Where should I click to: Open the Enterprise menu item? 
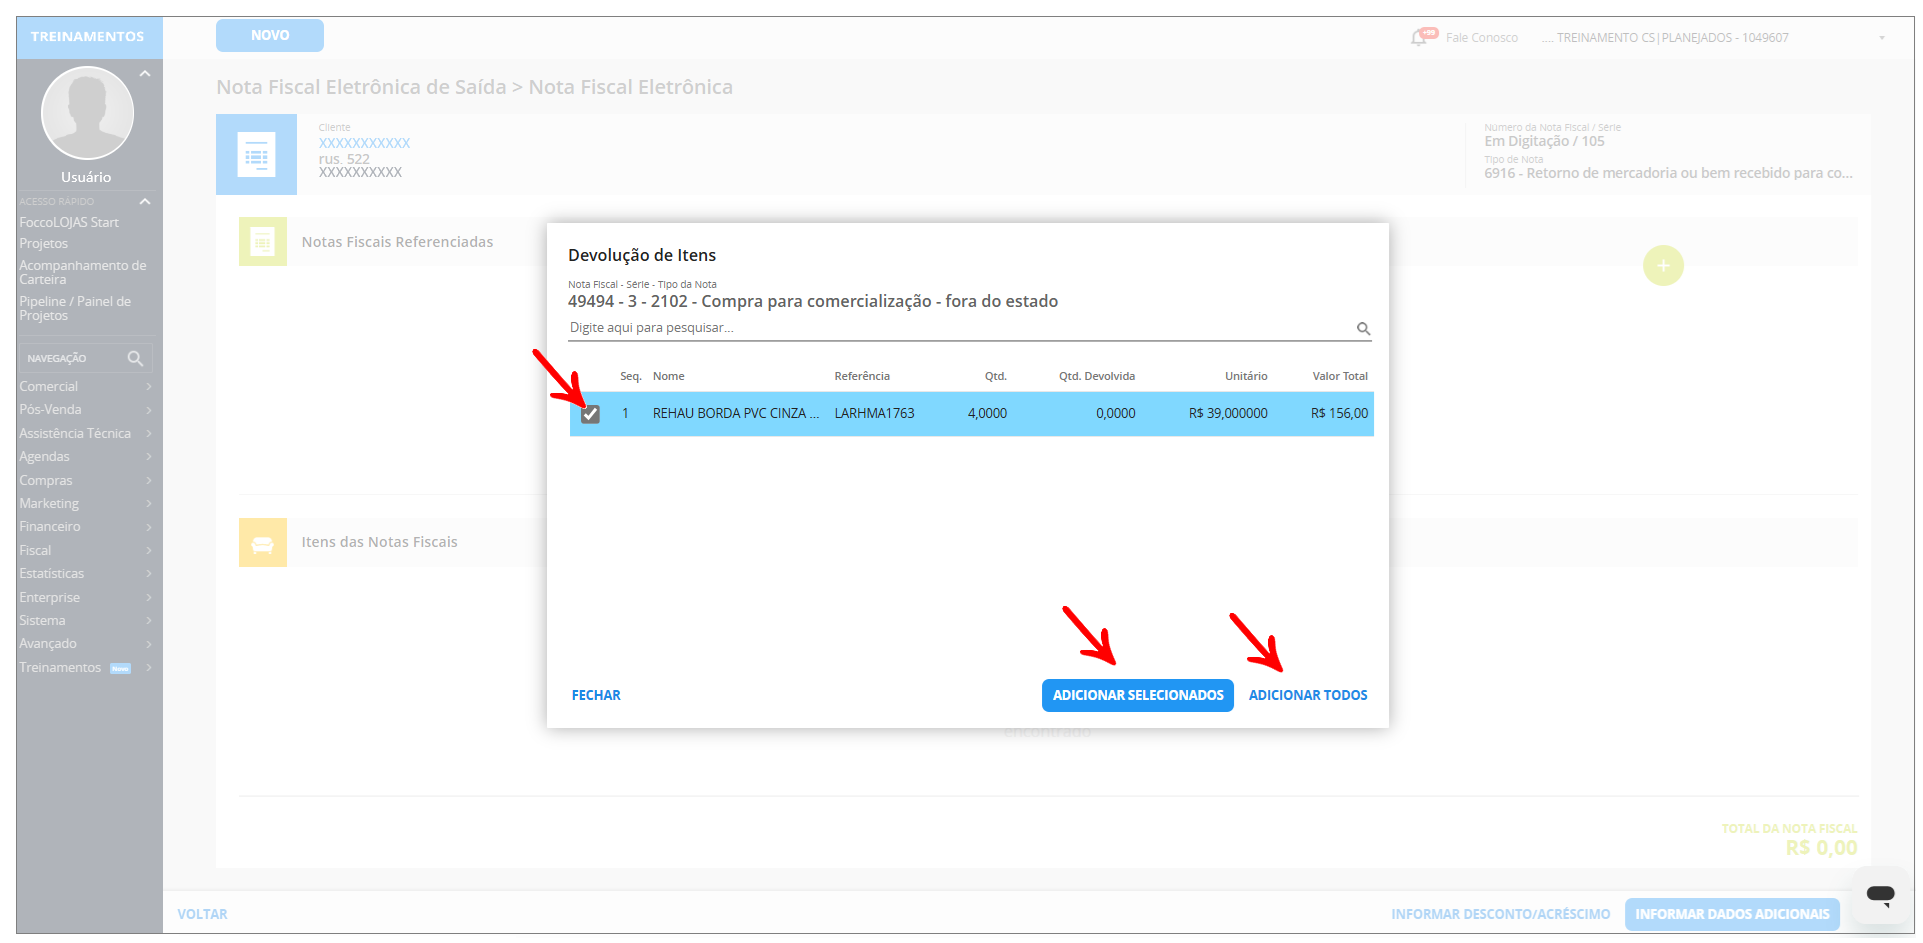point(86,598)
